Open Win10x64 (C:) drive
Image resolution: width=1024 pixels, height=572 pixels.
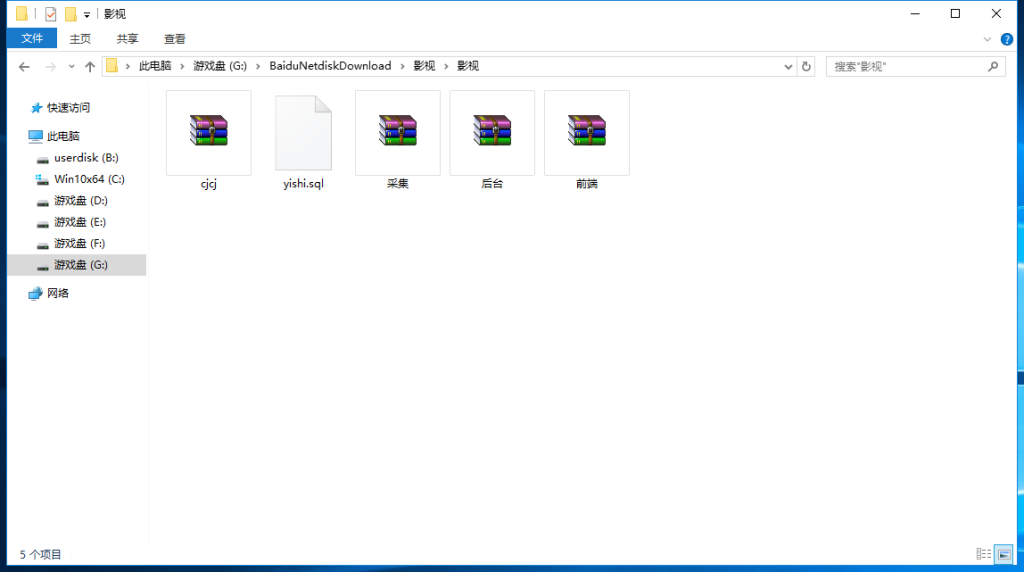(89, 179)
